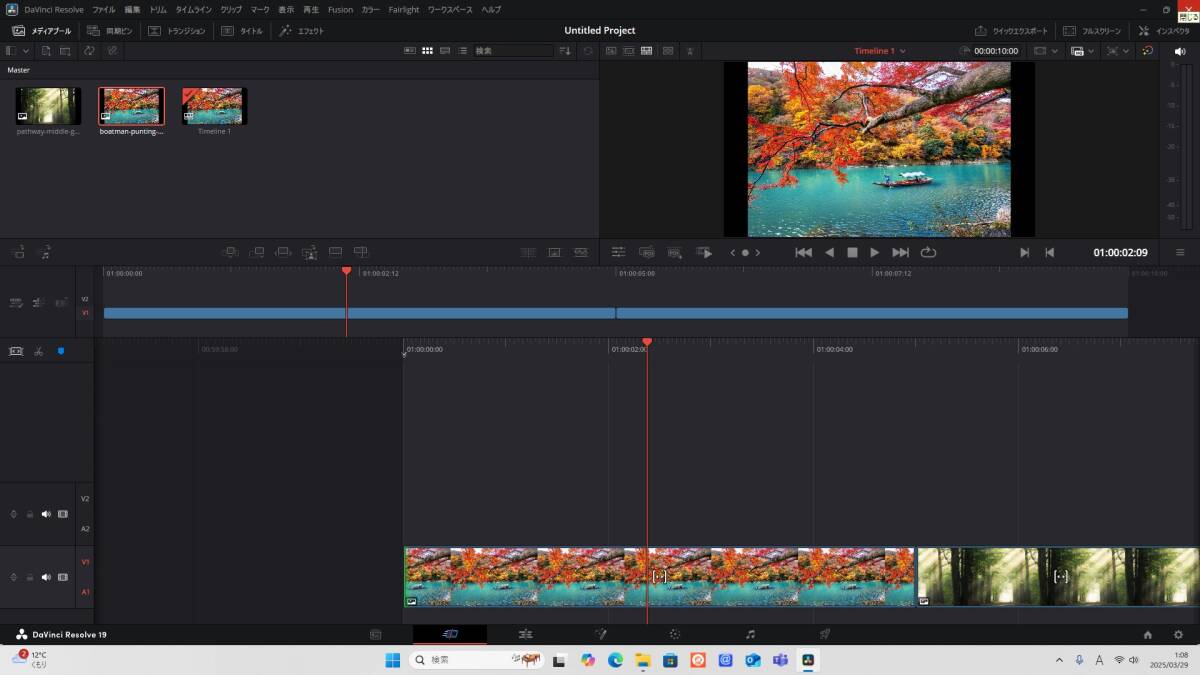The width and height of the screenshot is (1200, 675).
Task: Open the ワークスペース (Workspace) menu
Action: [x=448, y=9]
